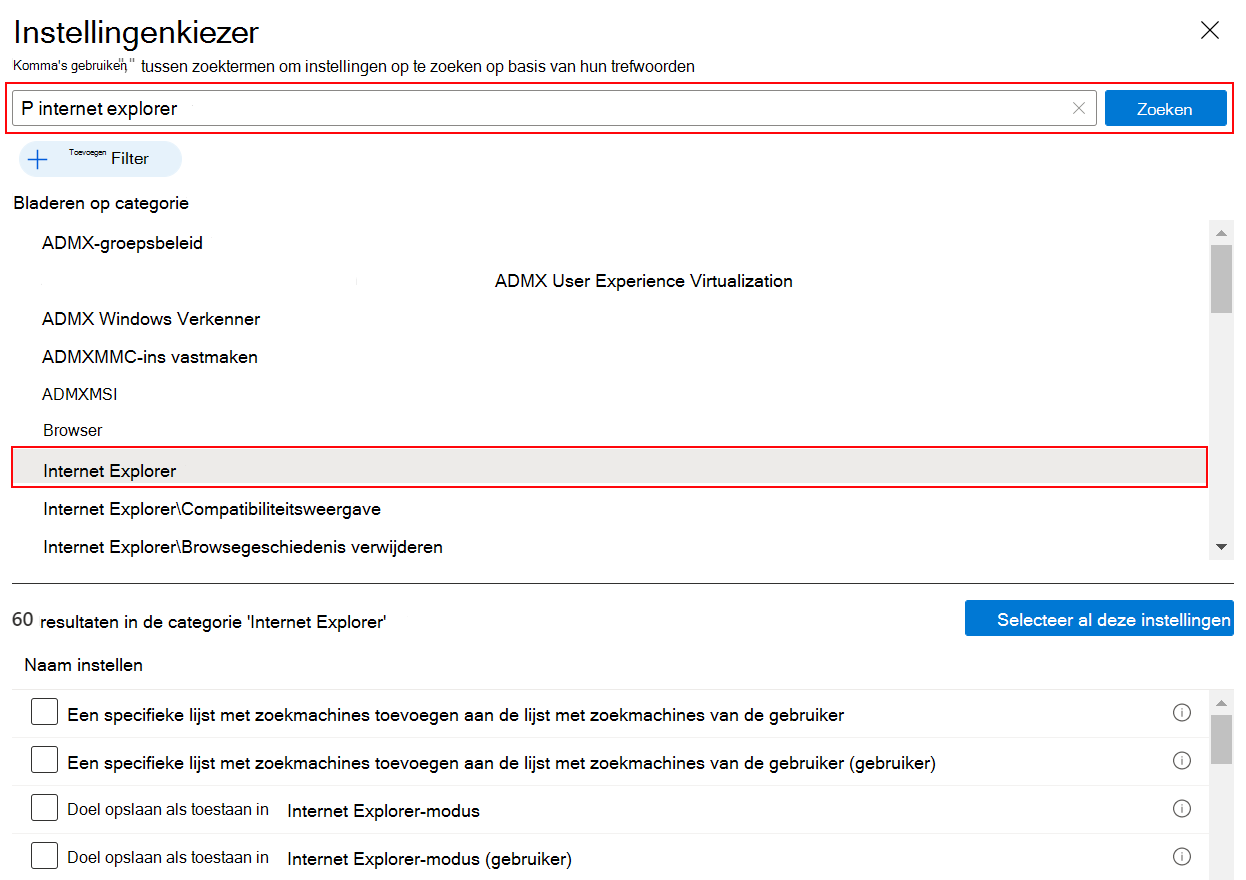This screenshot has width=1246, height=880.
Task: Select ADMX-groepsbeleid category
Action: point(122,243)
